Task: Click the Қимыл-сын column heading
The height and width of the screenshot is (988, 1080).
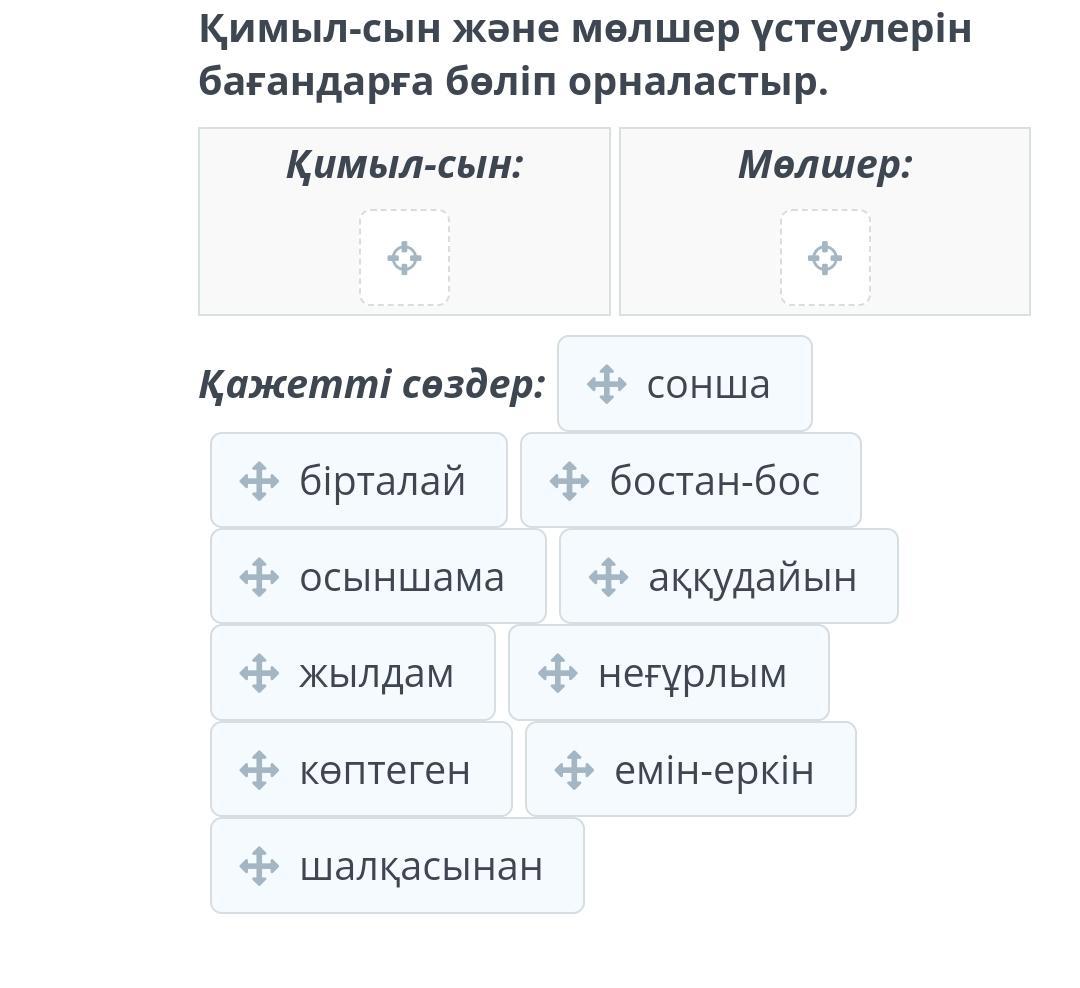Action: [x=405, y=165]
